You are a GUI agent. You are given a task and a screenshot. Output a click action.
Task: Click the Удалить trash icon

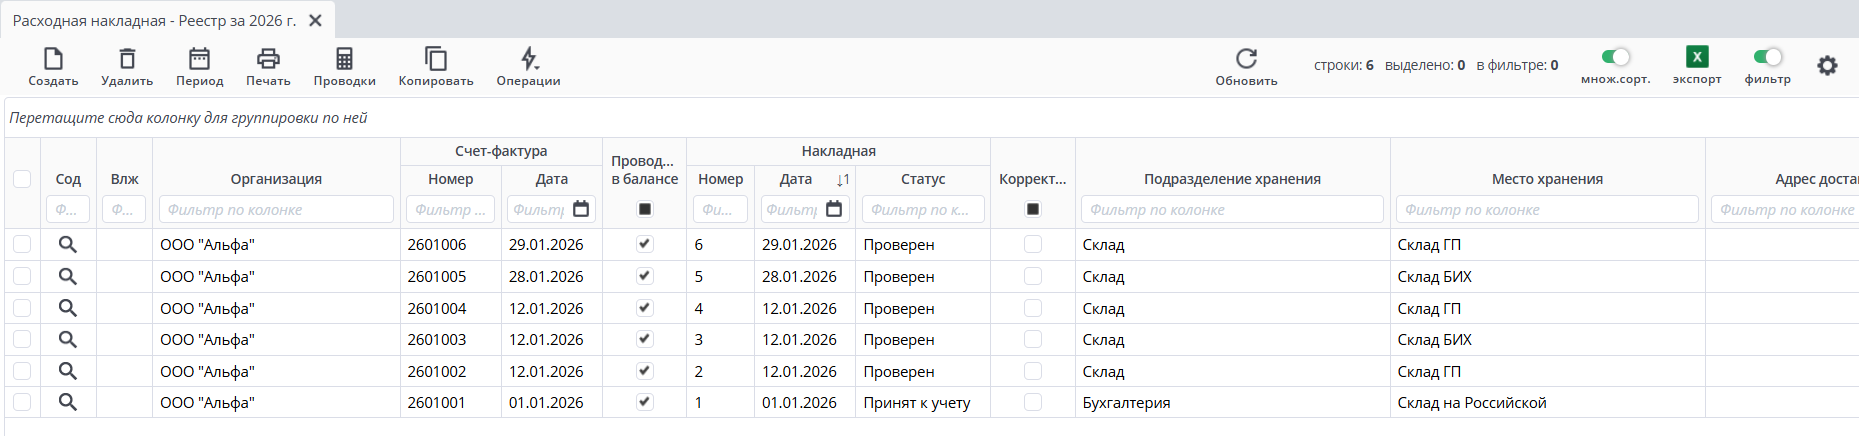[127, 59]
